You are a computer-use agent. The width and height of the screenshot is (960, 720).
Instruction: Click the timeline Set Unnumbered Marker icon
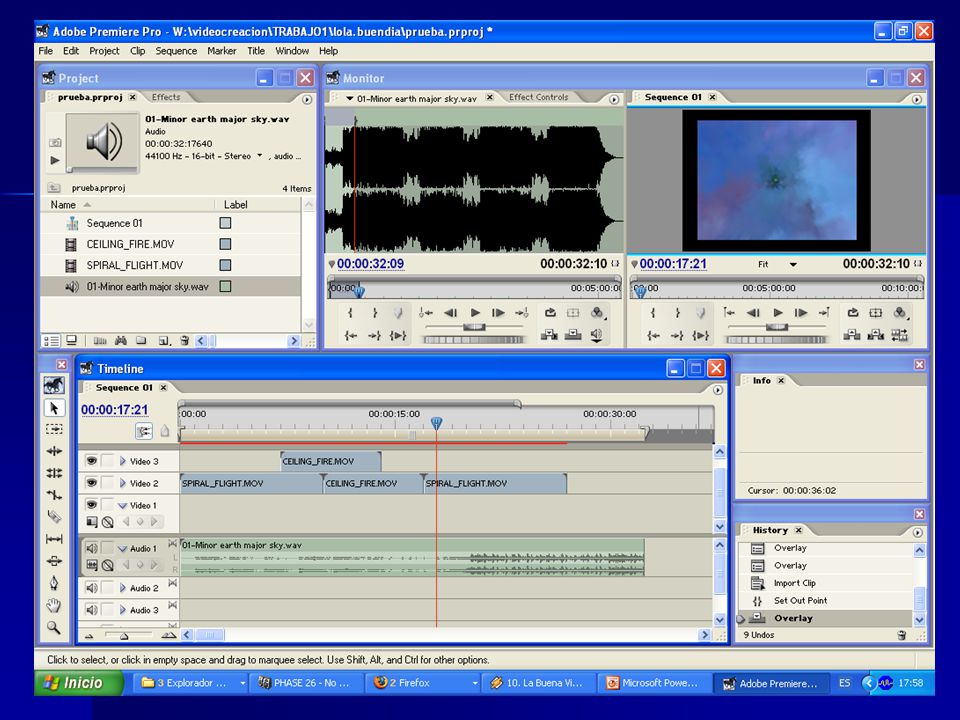(165, 431)
